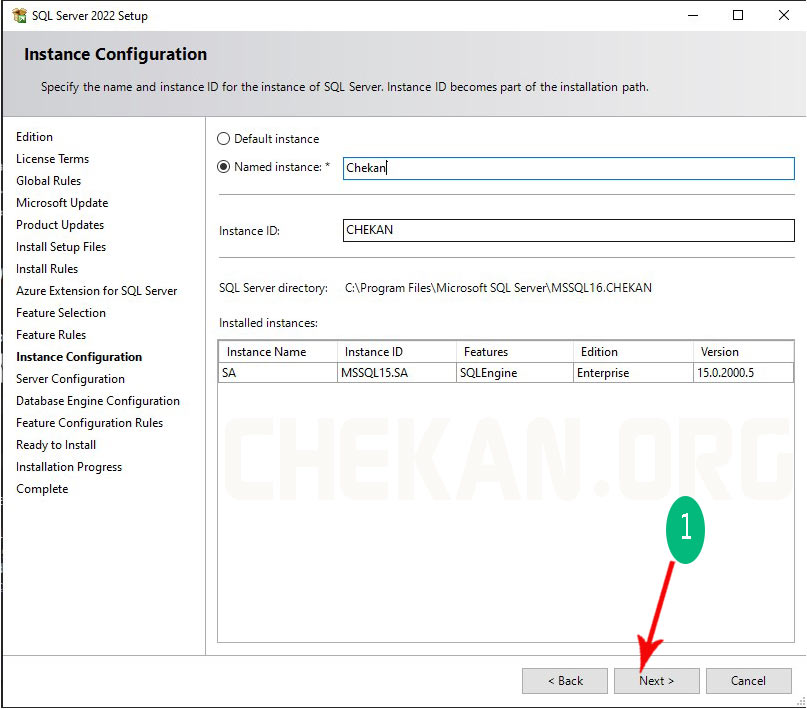807x709 pixels.
Task: Cancel the SQL Server setup
Action: pos(749,681)
